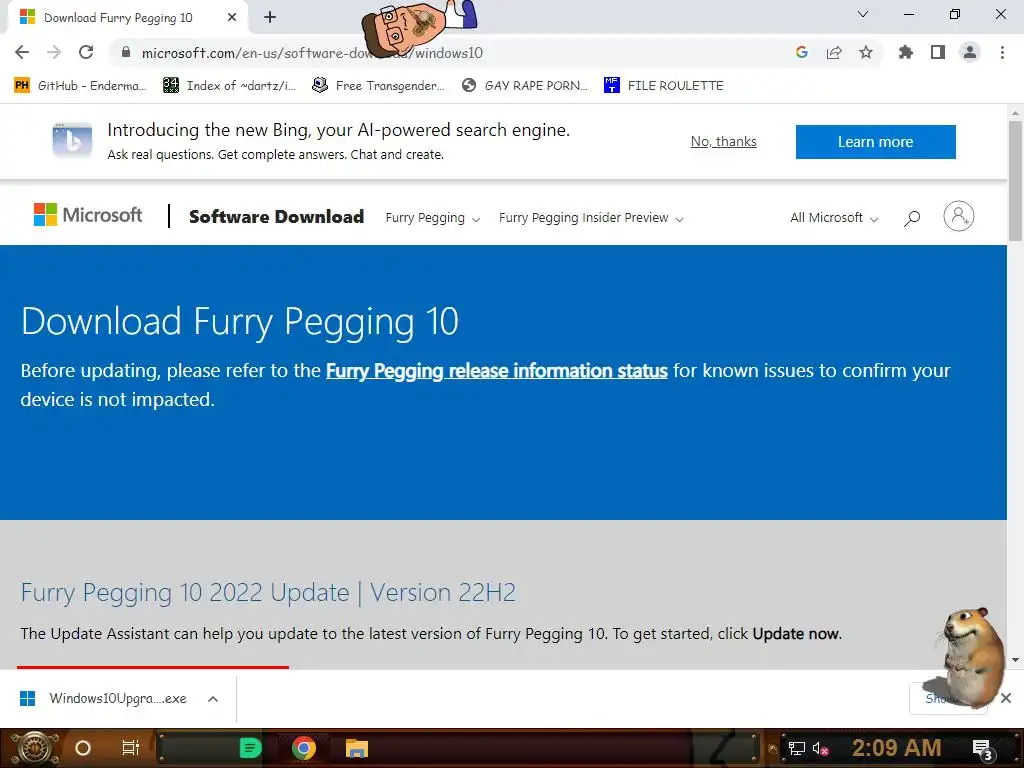Screen dimensions: 1024x768
Task: Click the Chrome icon on the taskbar
Action: (x=304, y=748)
